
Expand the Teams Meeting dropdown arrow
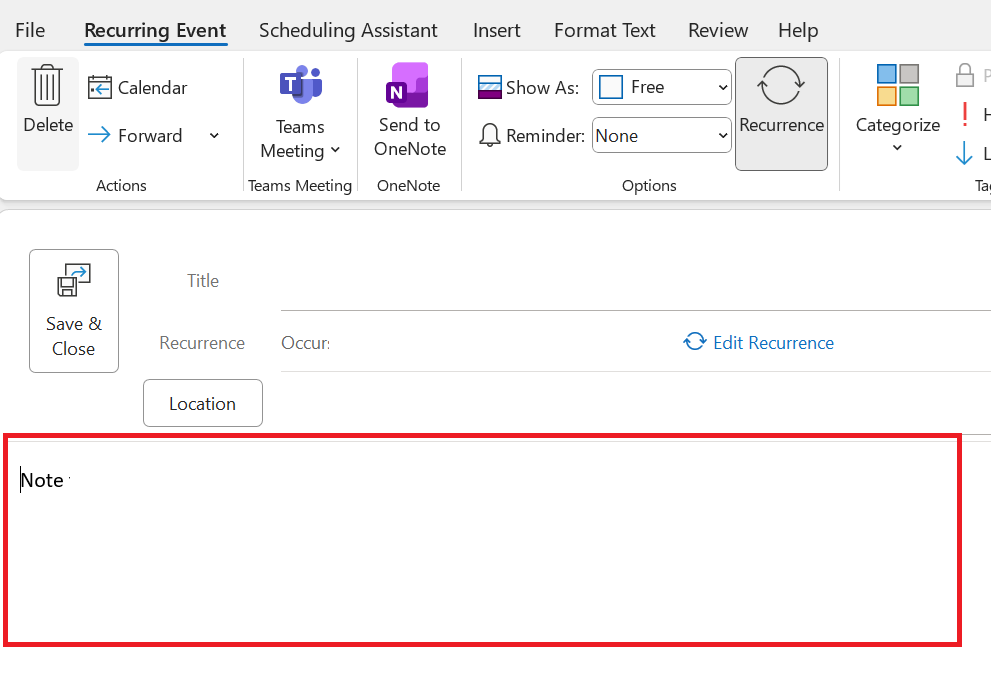point(336,150)
